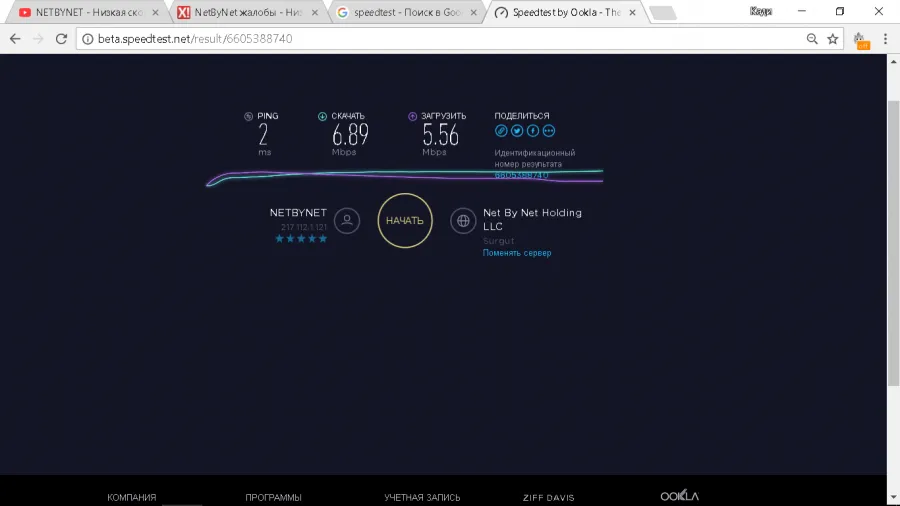Screen dimensions: 900x506
Task: Click the ПОДЕЛИТЬСЯ share heading
Action: pos(522,116)
